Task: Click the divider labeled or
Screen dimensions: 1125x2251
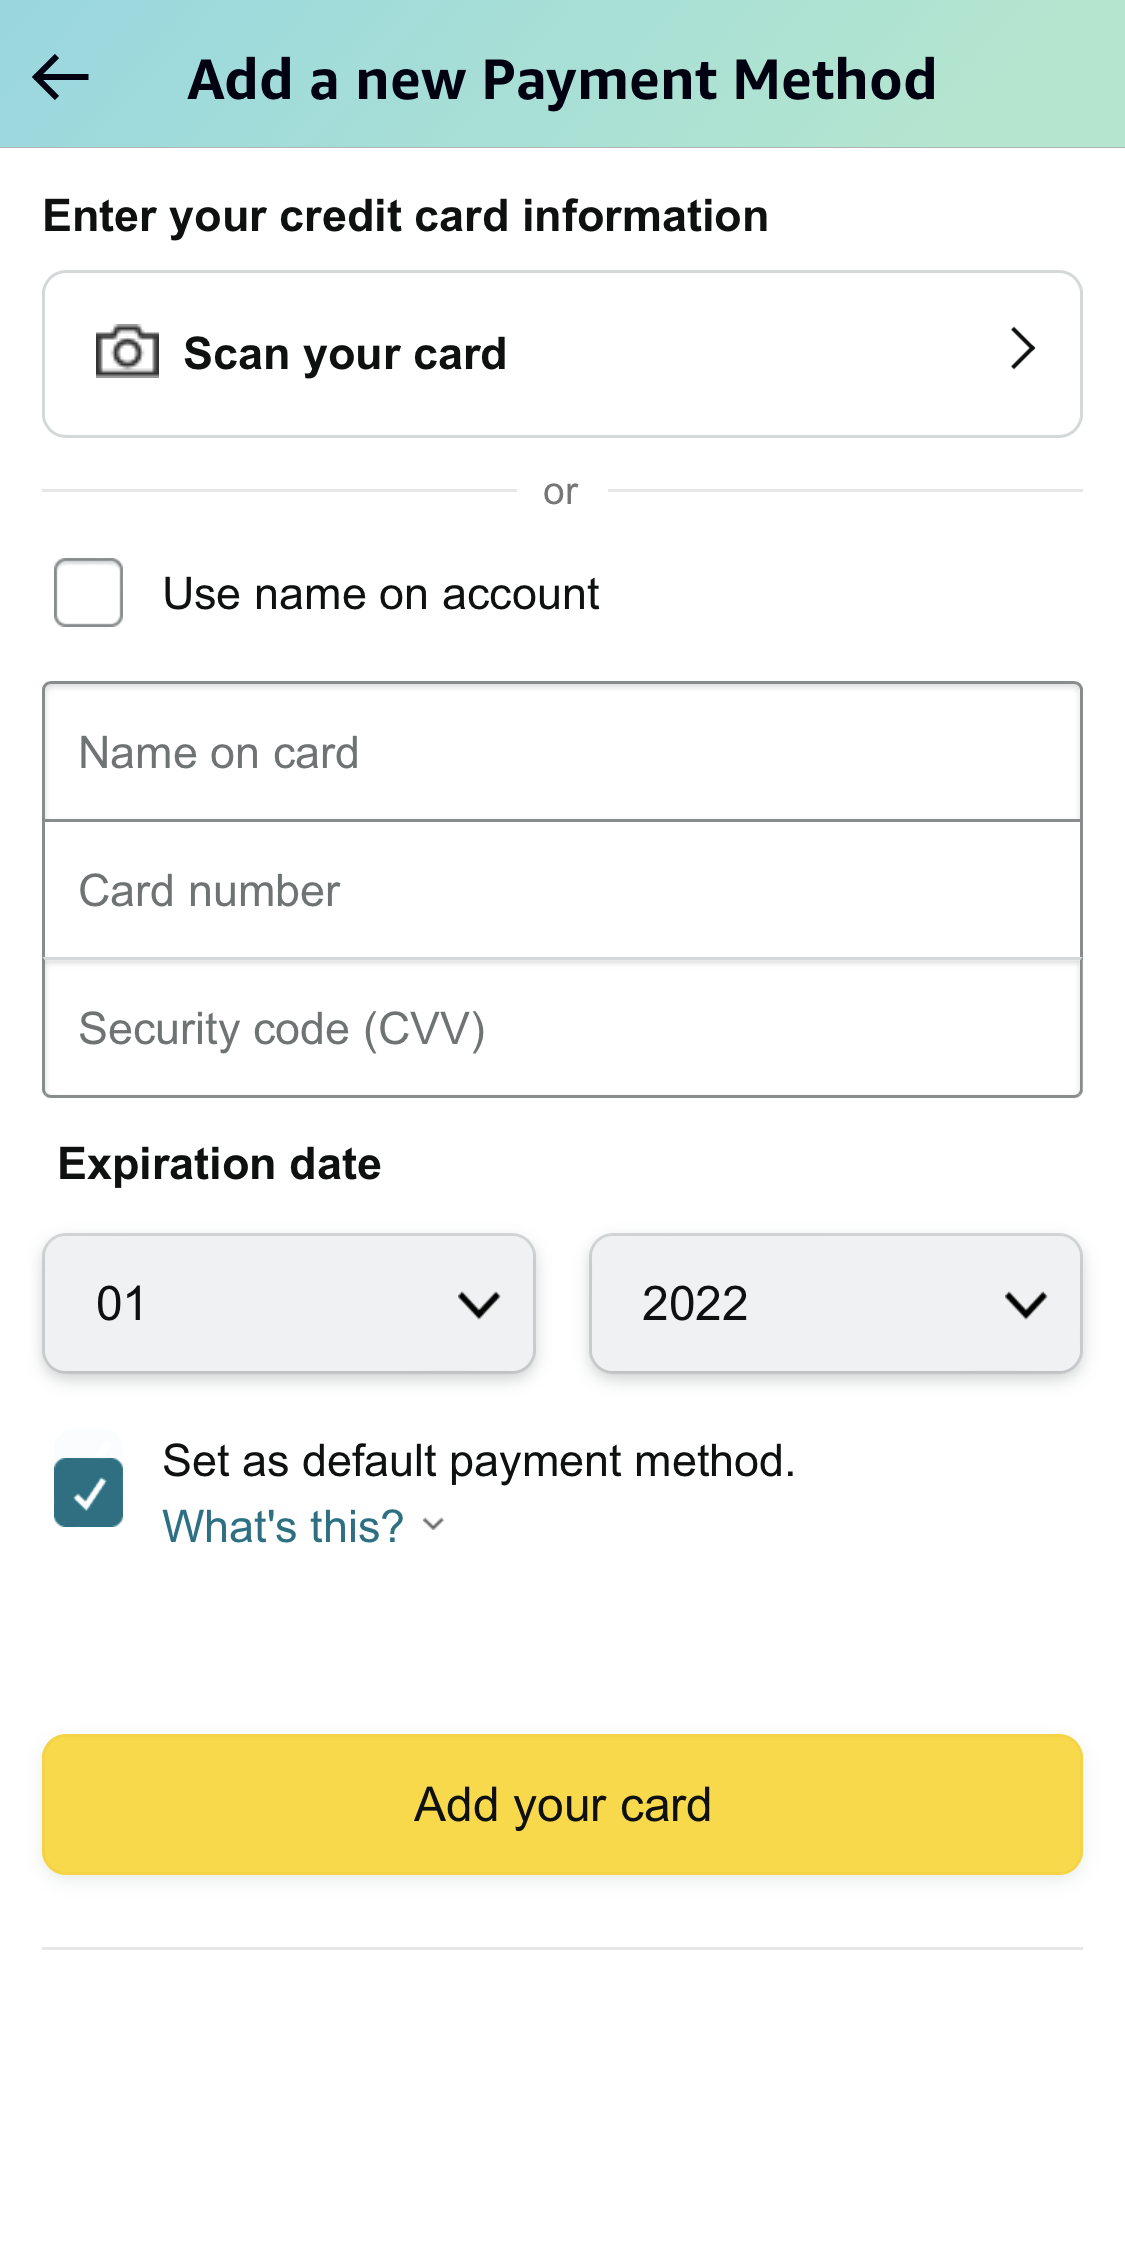Action: tap(560, 490)
